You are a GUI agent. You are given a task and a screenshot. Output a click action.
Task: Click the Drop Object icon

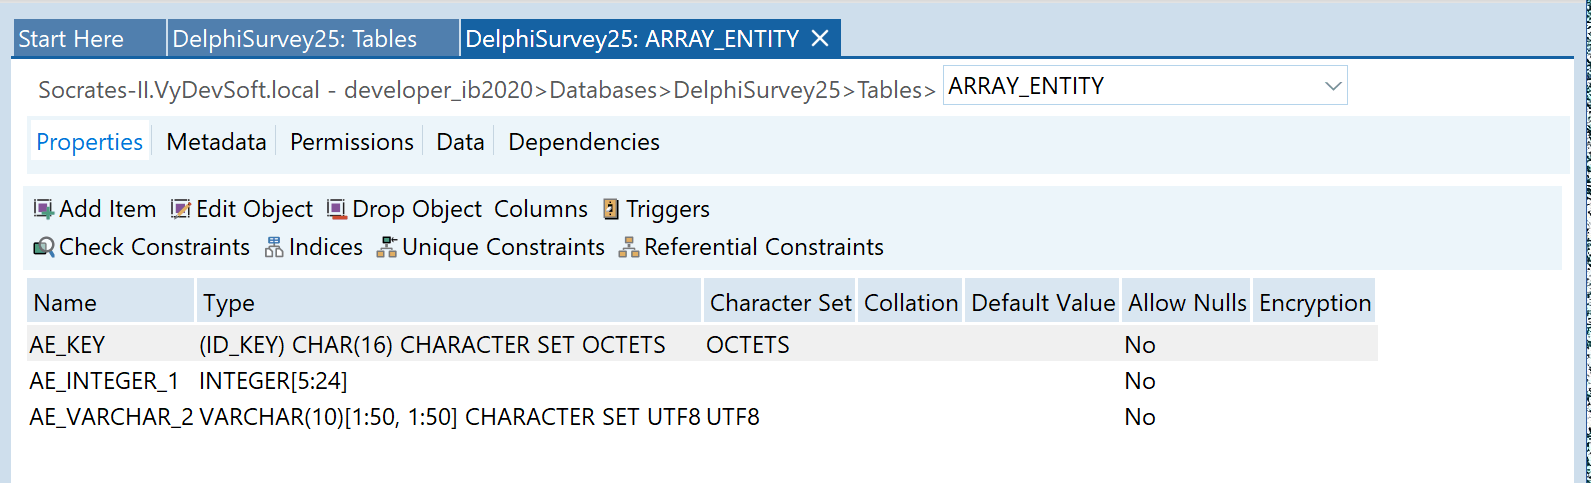(x=337, y=209)
